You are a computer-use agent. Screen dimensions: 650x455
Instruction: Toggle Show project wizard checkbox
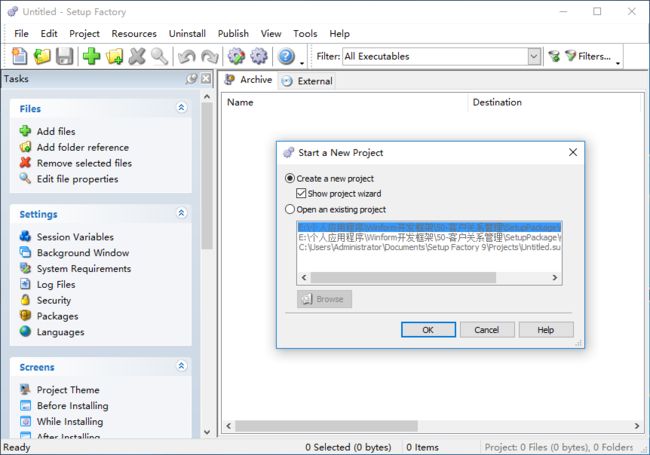[301, 193]
